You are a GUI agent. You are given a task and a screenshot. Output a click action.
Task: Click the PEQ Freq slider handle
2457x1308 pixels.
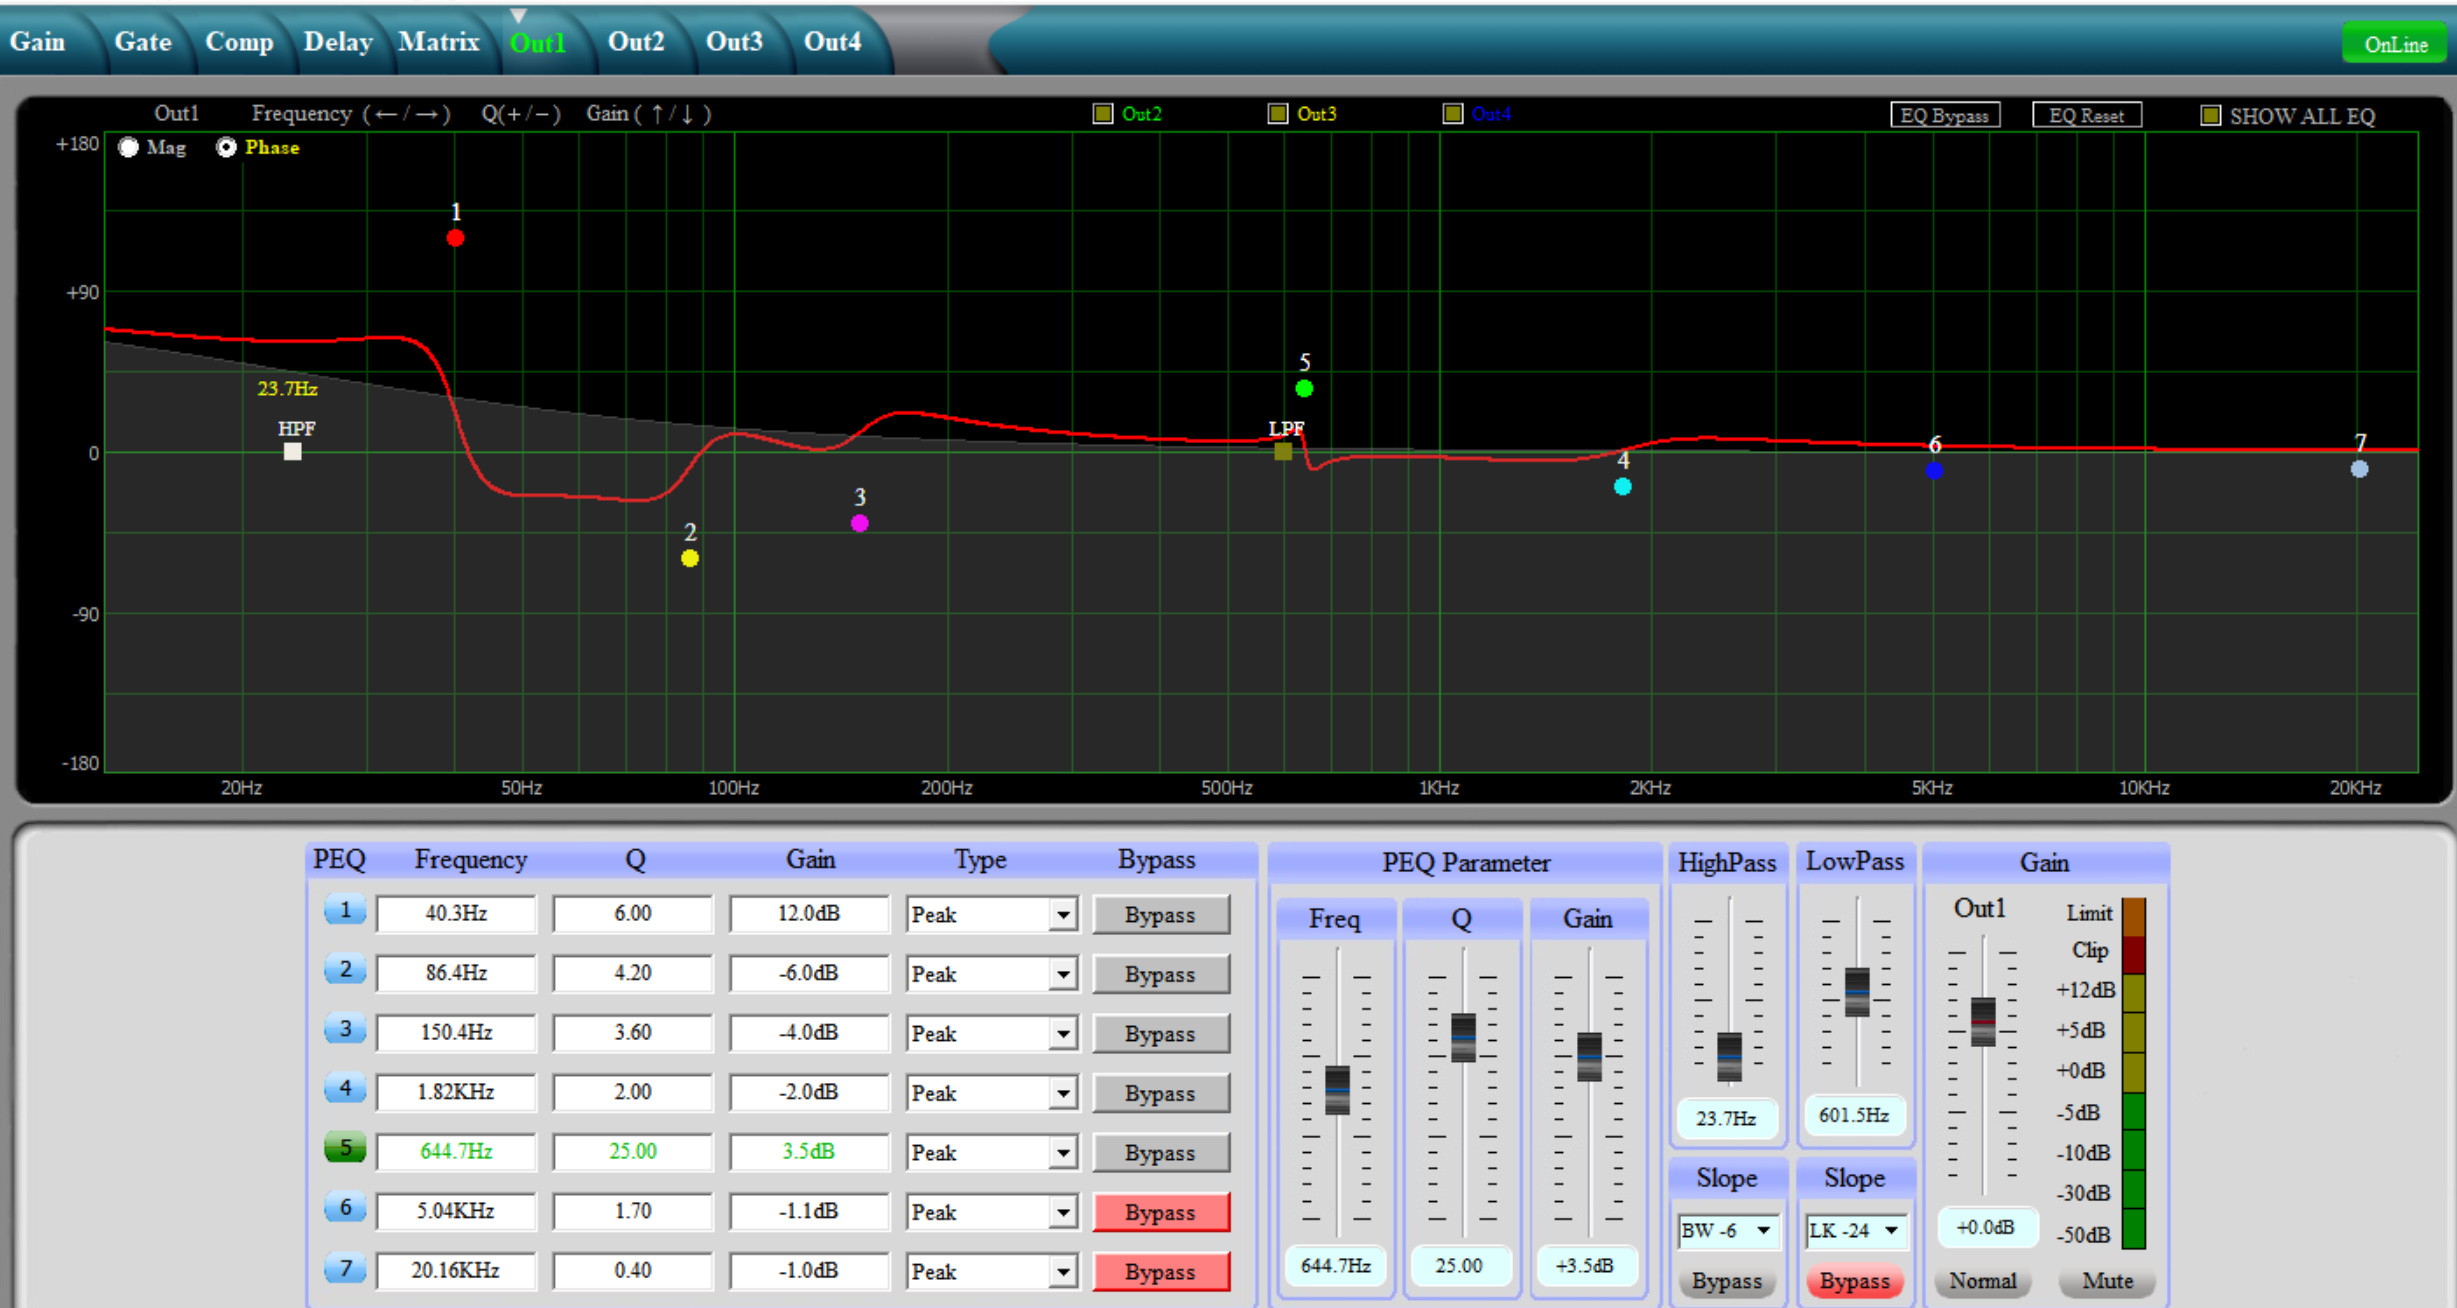(x=1337, y=1090)
